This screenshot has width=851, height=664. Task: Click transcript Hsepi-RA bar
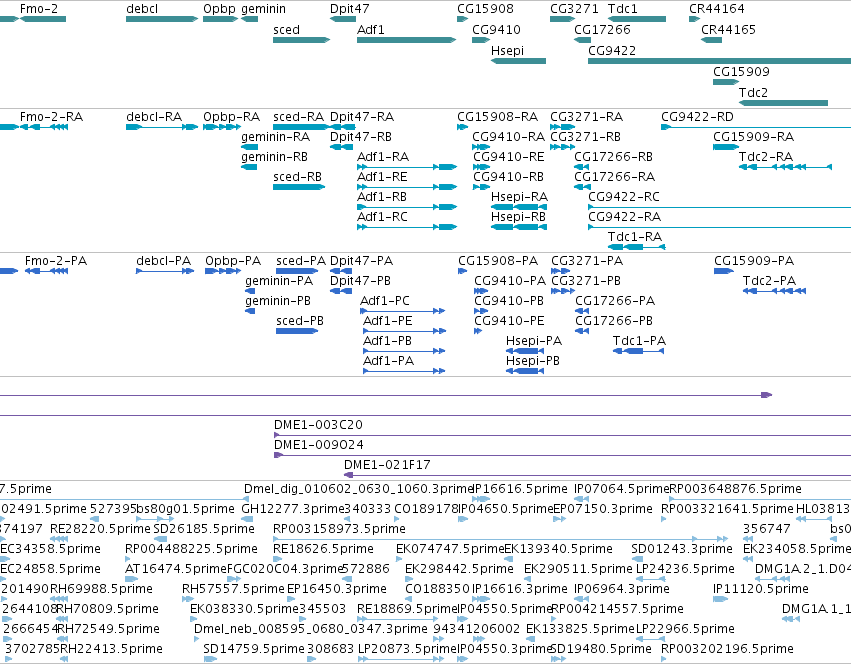(x=519, y=207)
